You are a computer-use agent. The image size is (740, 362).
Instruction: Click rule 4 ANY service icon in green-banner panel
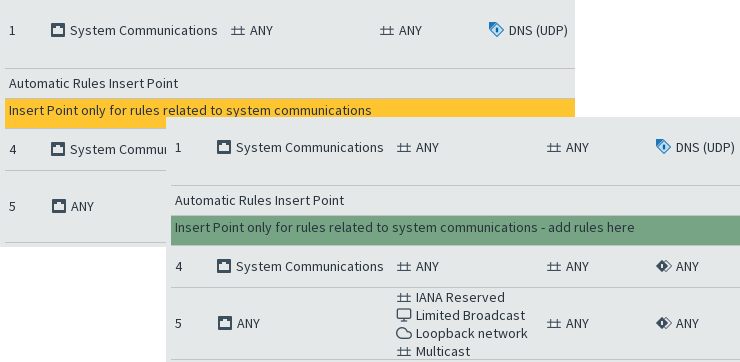[x=664, y=267]
